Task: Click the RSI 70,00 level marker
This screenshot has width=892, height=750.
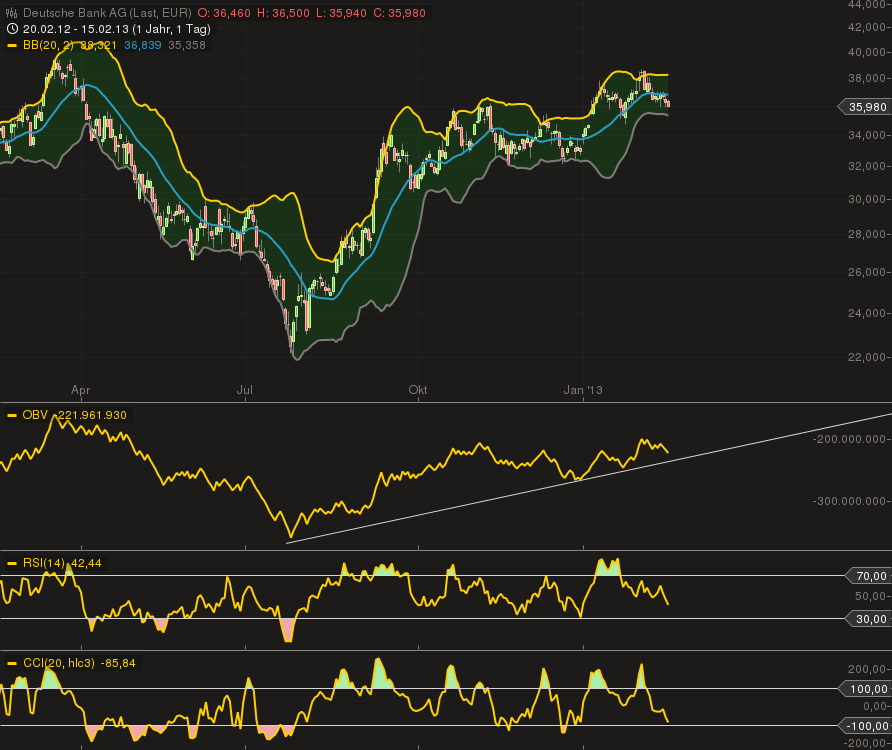Action: point(868,576)
